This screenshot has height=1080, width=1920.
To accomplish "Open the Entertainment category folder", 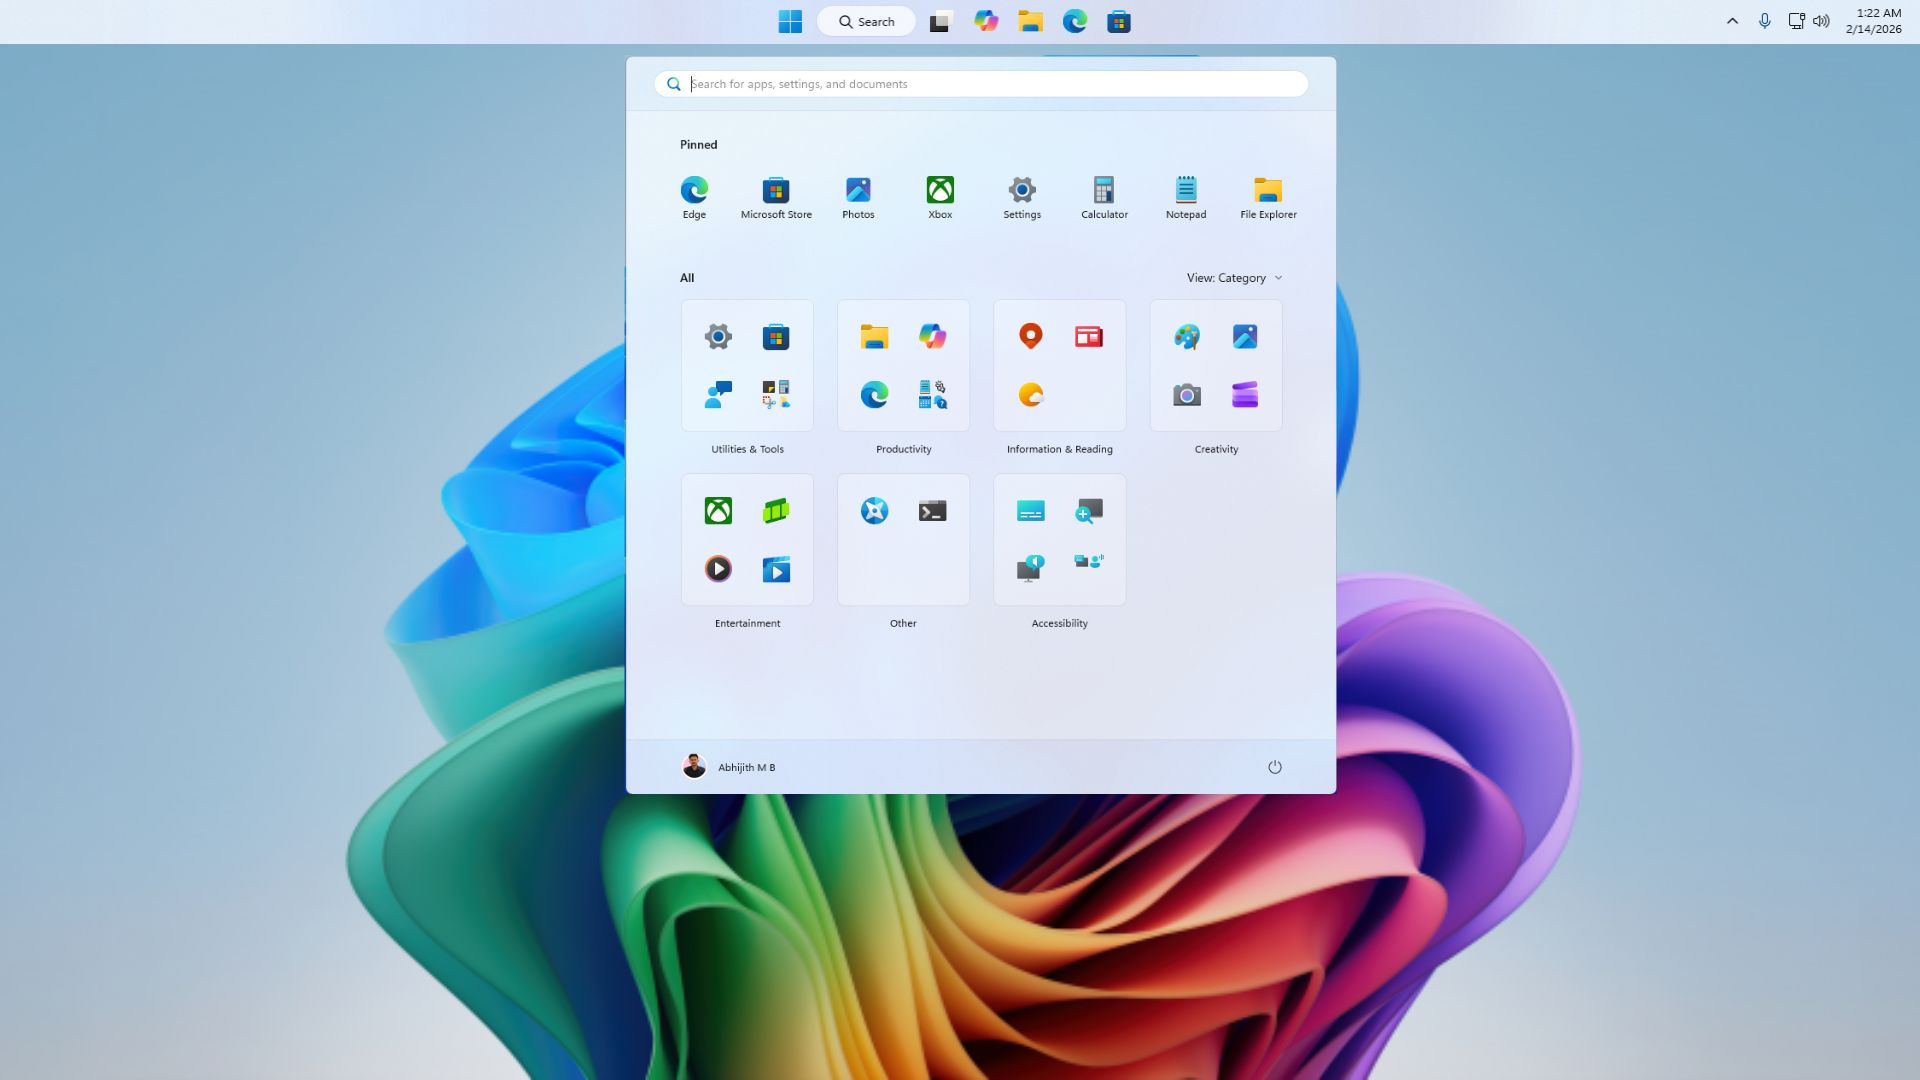I will point(746,539).
